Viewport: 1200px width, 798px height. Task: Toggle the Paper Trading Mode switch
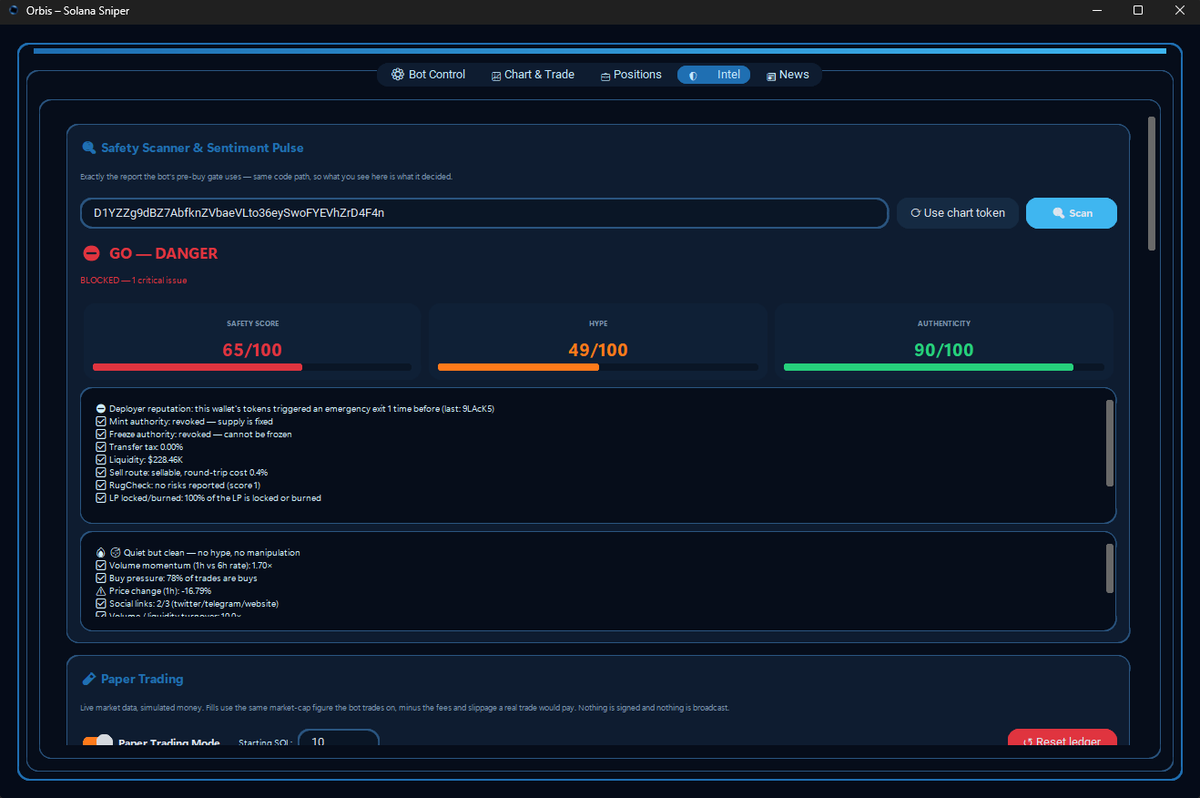pos(97,743)
